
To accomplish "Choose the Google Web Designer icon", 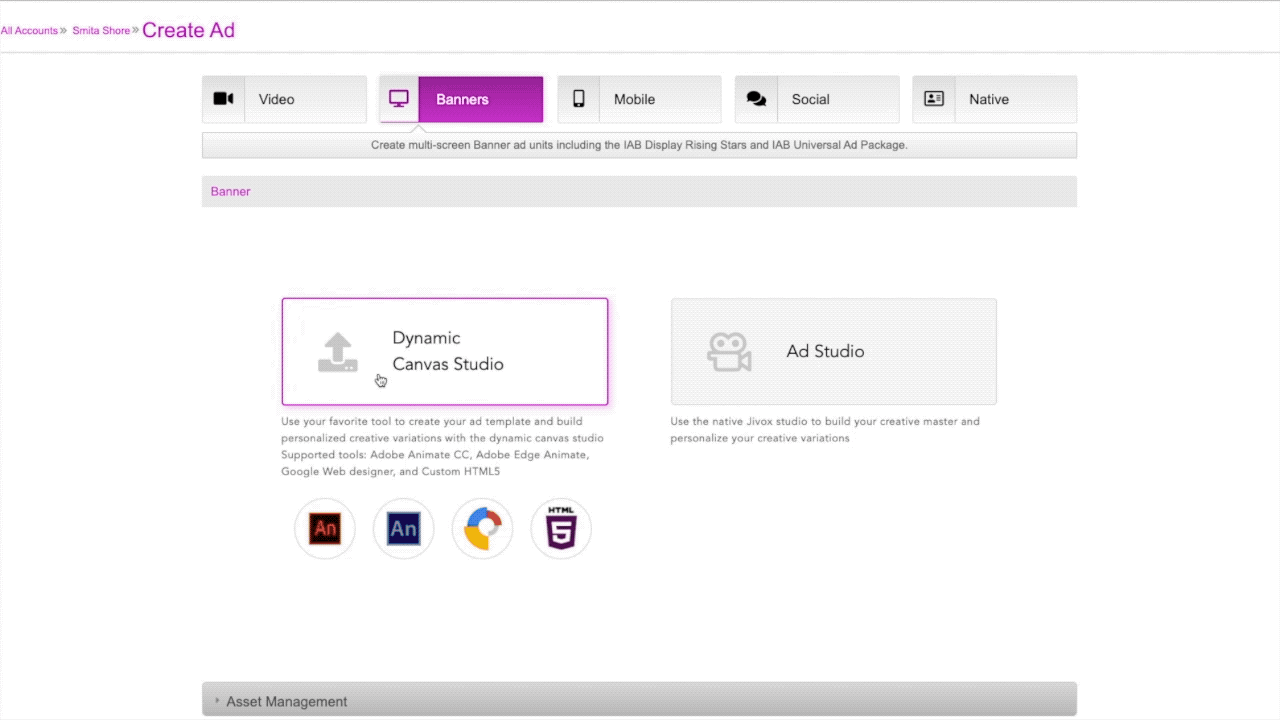I will [482, 529].
